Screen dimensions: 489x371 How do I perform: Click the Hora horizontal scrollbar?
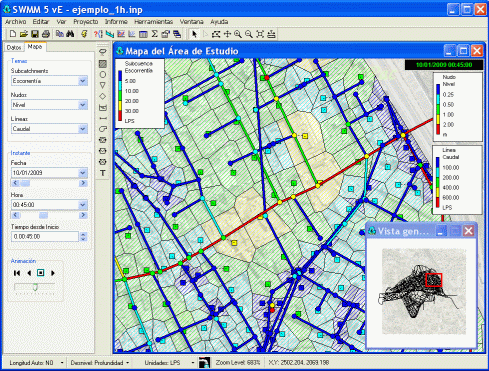pos(49,215)
